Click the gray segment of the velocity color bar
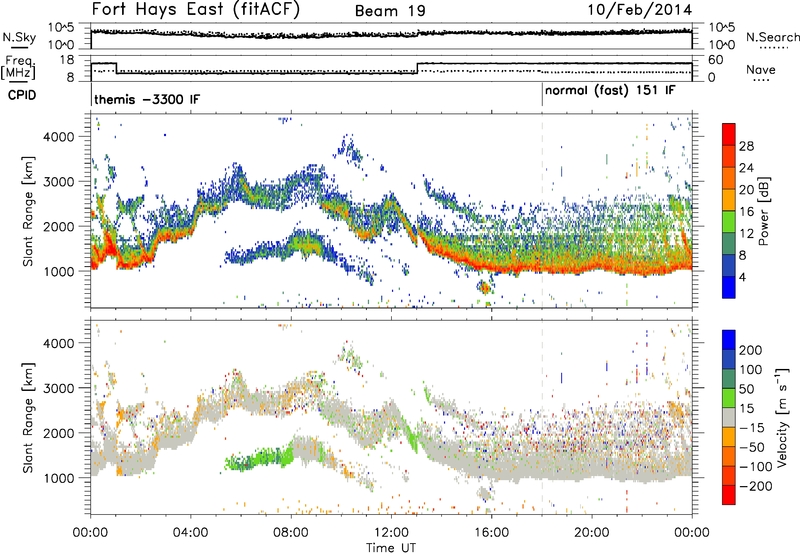800x554 pixels. [x=729, y=418]
